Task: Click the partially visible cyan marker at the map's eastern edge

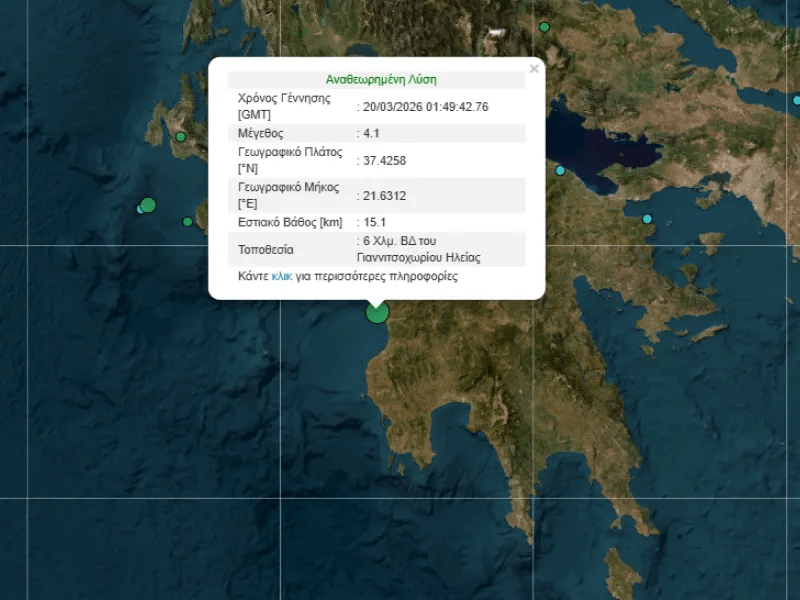Action: click(797, 100)
